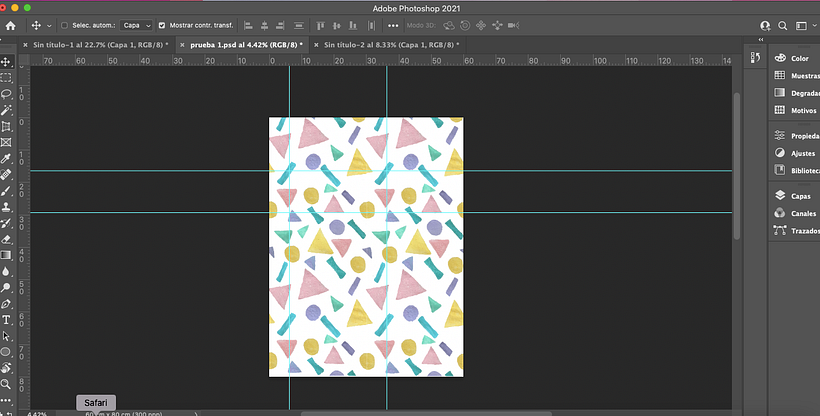Select the Magic Wand tool

tap(6, 110)
